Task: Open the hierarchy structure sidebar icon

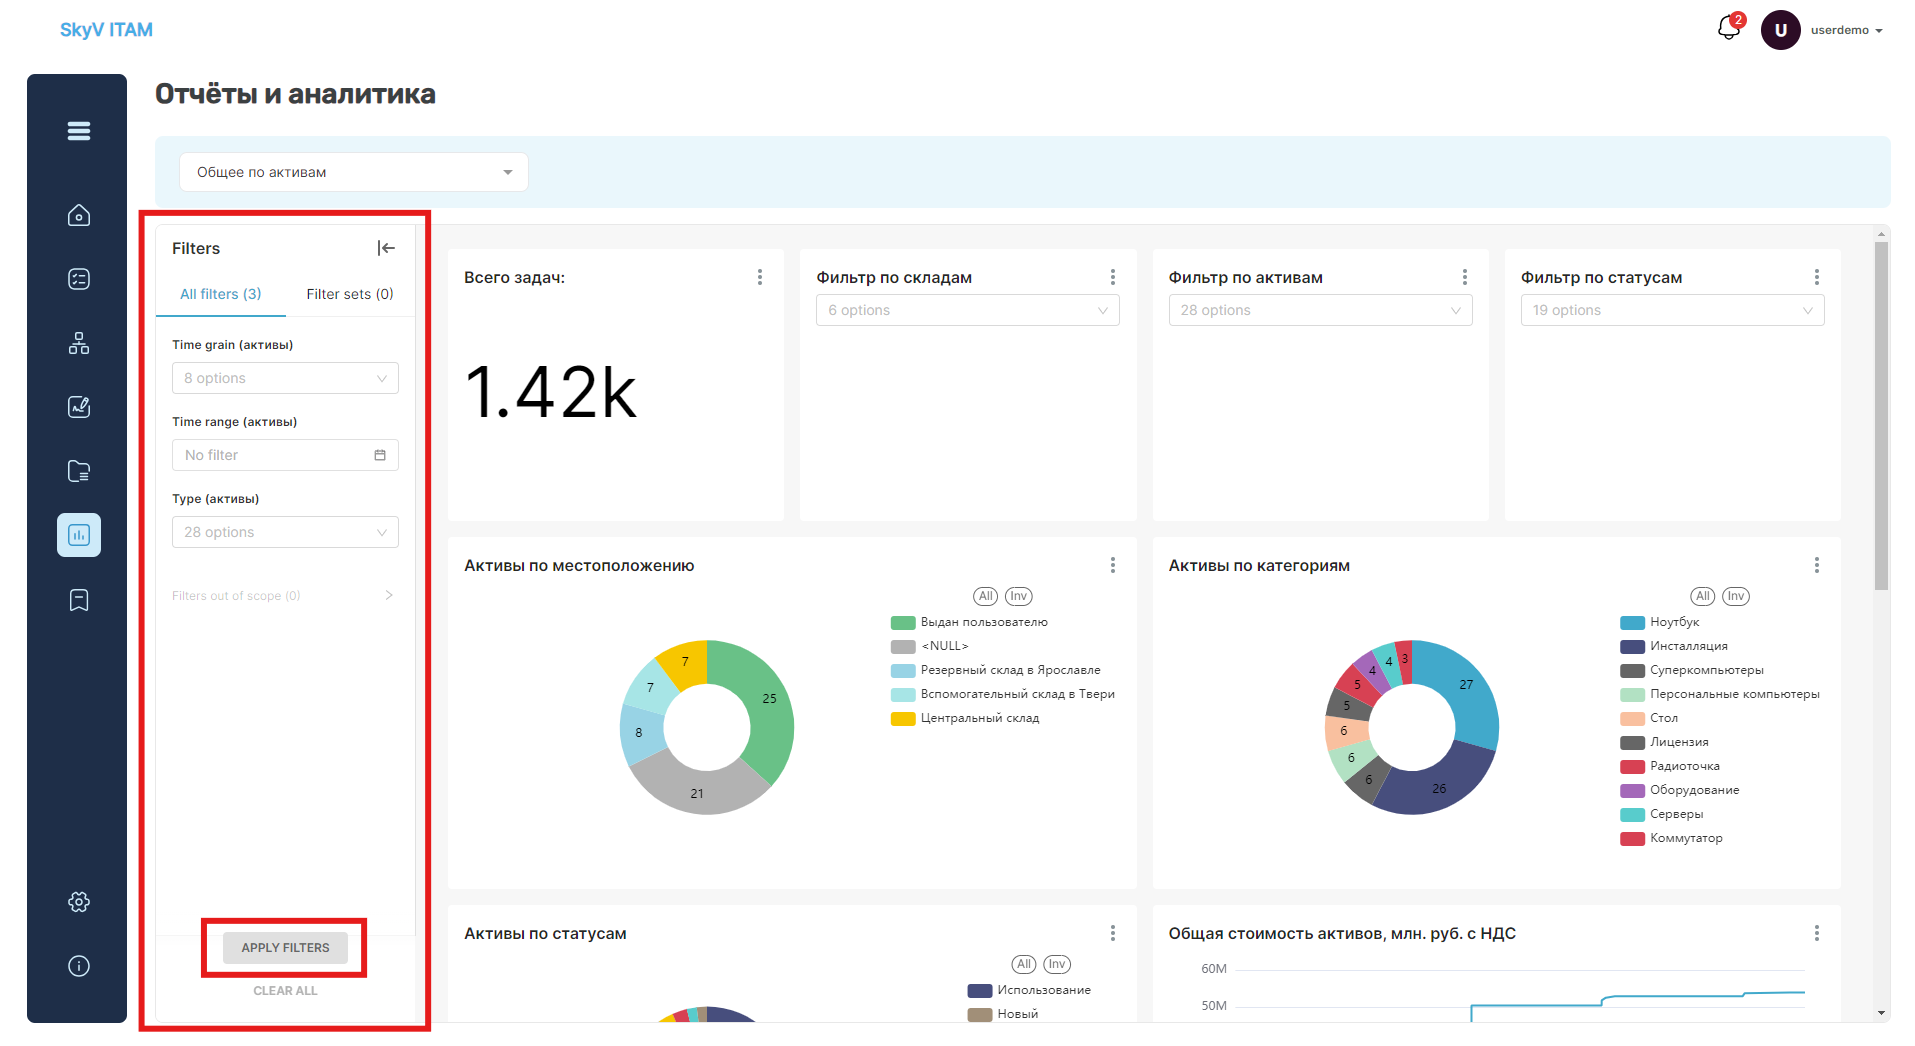Action: 79,343
